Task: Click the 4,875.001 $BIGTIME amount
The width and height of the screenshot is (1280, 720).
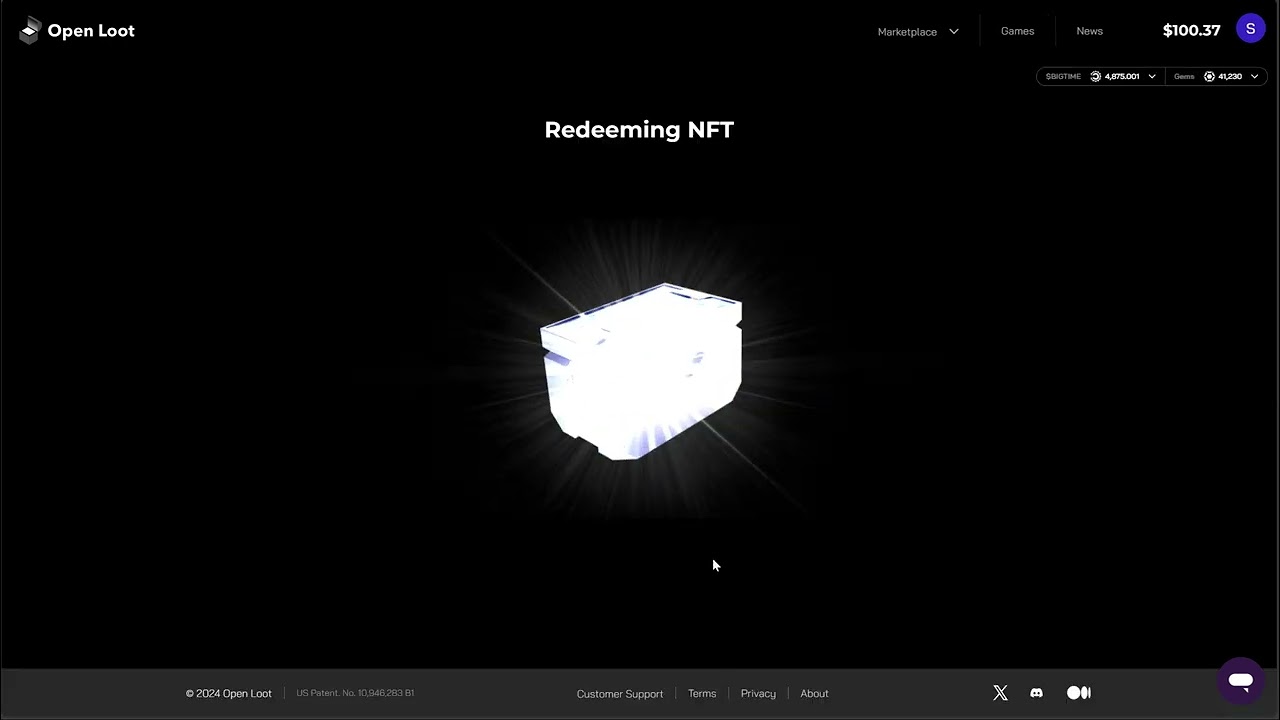Action: tap(1122, 76)
